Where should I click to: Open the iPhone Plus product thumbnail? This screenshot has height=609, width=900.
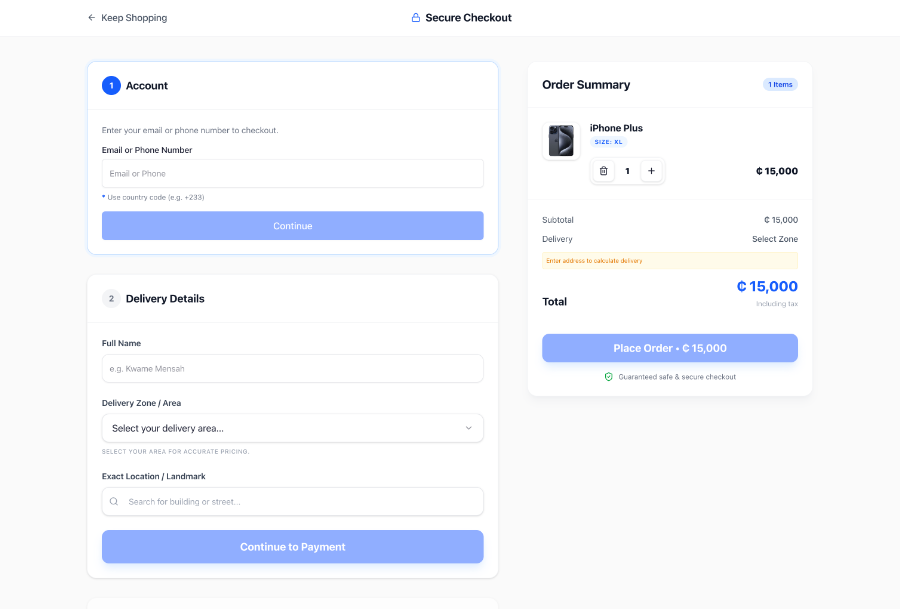tap(561, 141)
